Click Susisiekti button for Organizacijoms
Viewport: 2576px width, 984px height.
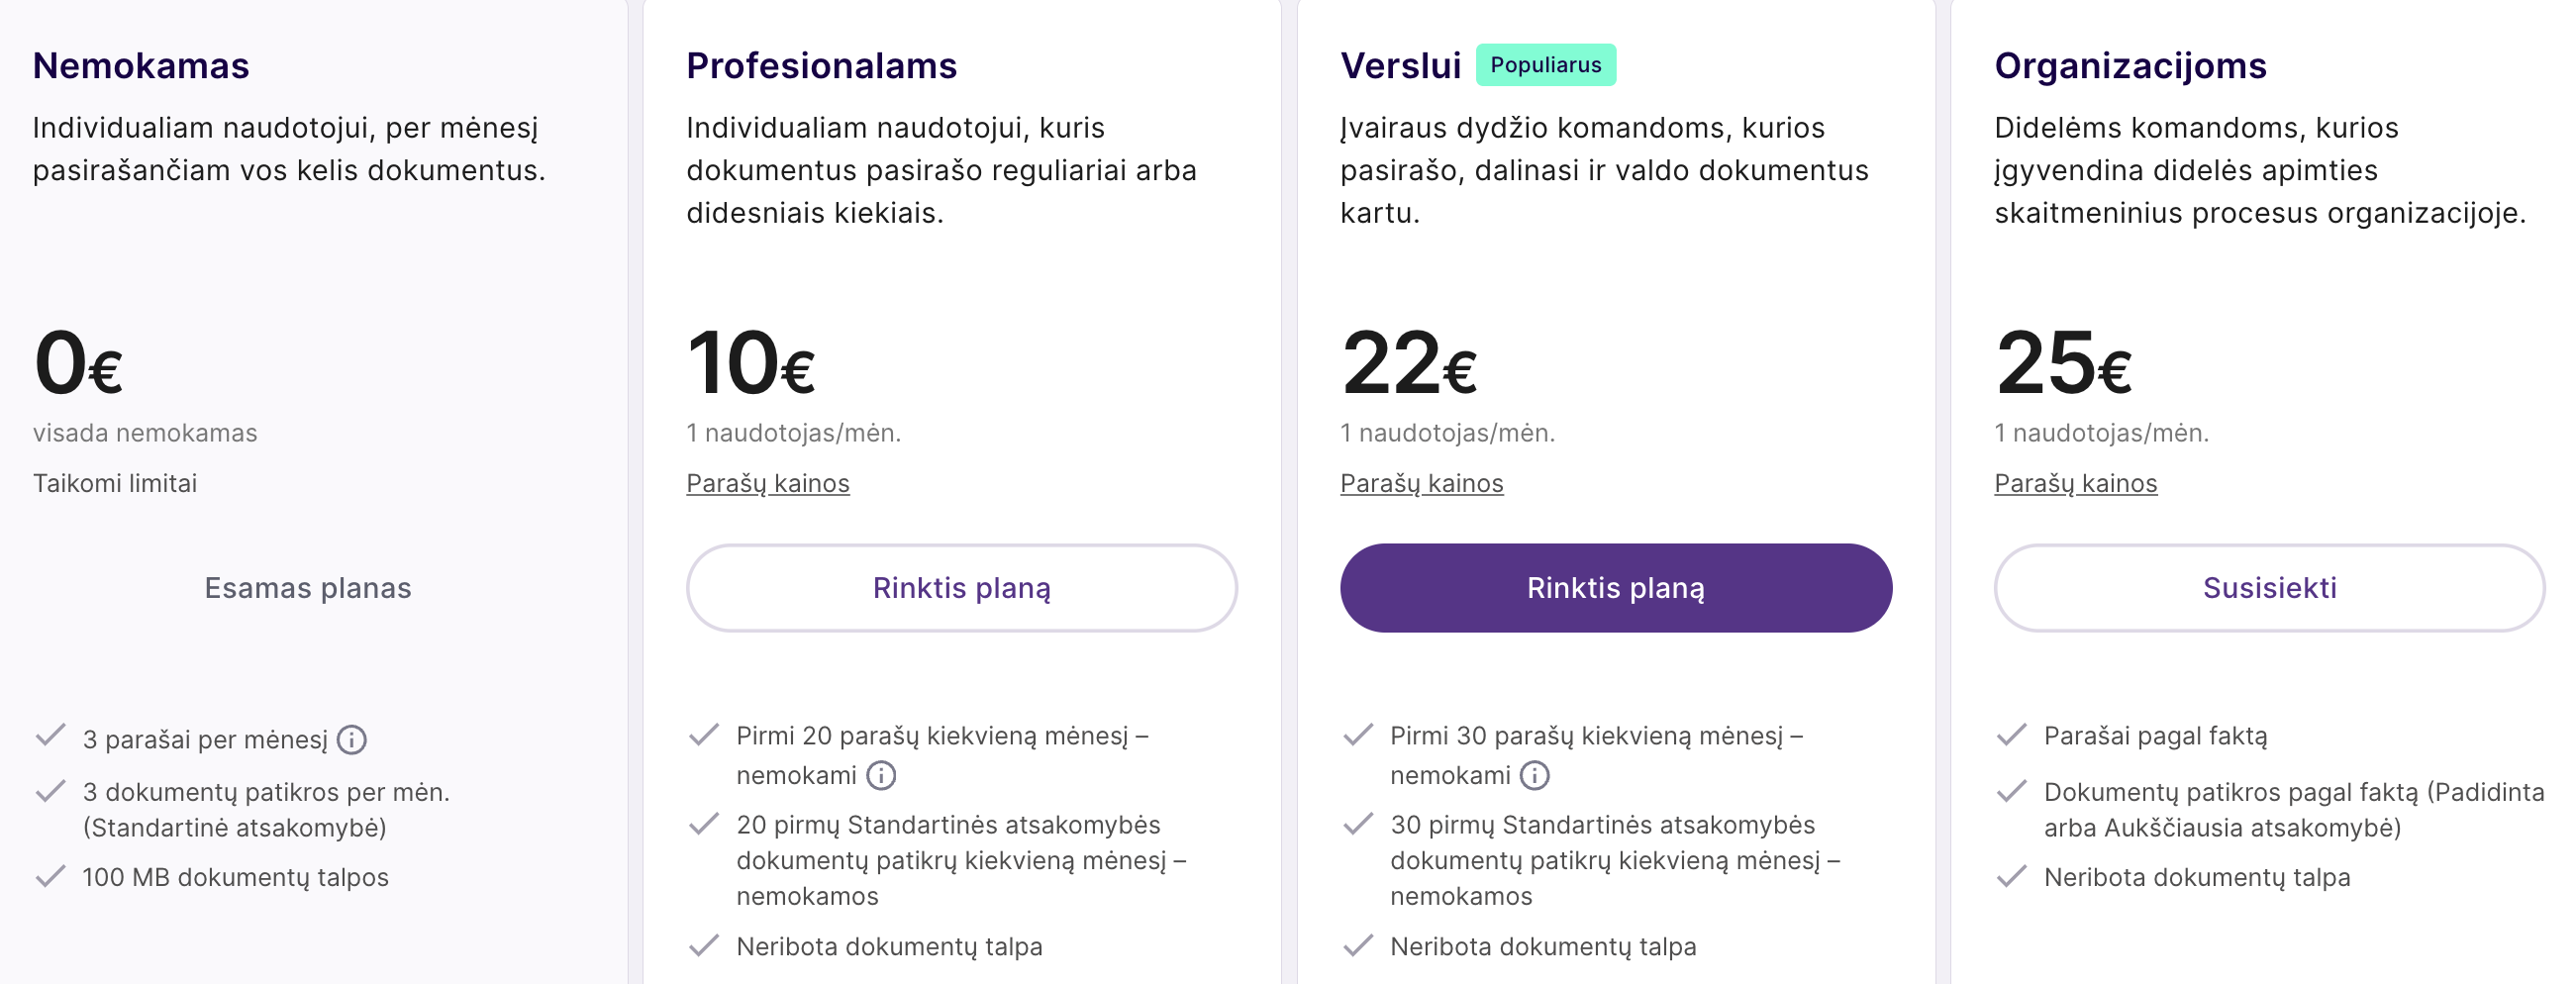pyautogui.click(x=2270, y=588)
